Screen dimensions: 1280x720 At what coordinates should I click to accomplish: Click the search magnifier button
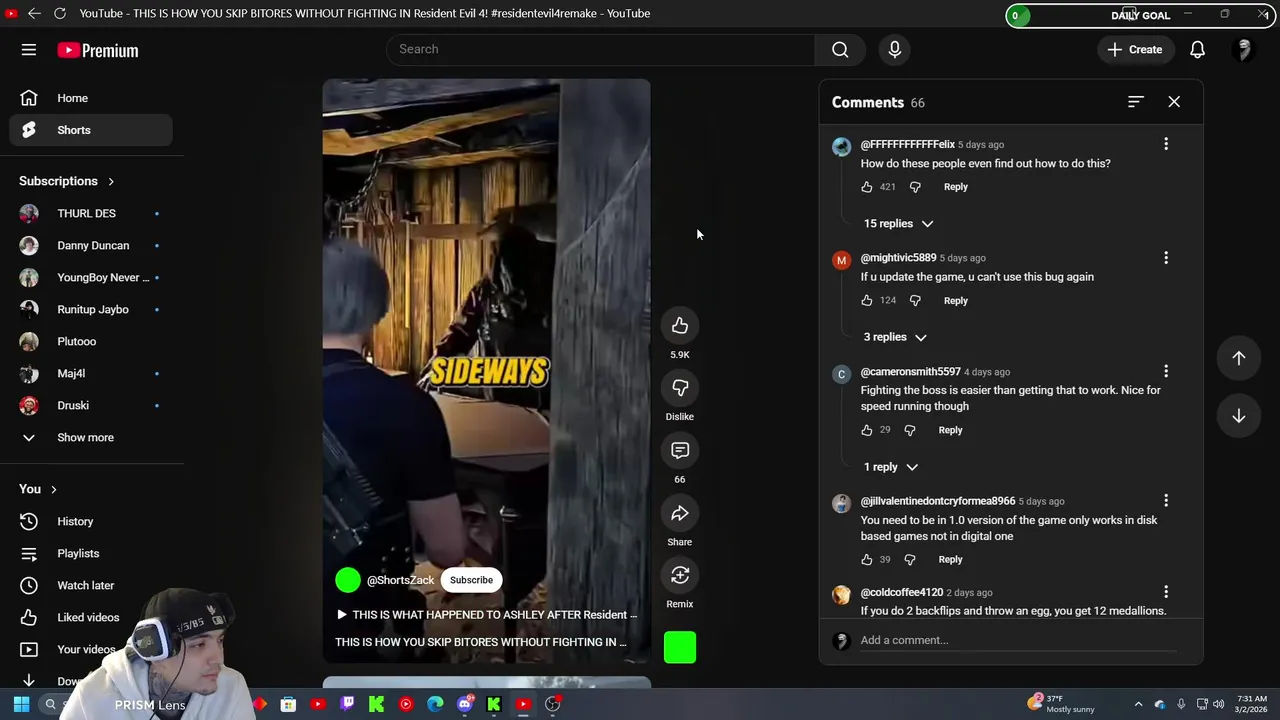[840, 49]
